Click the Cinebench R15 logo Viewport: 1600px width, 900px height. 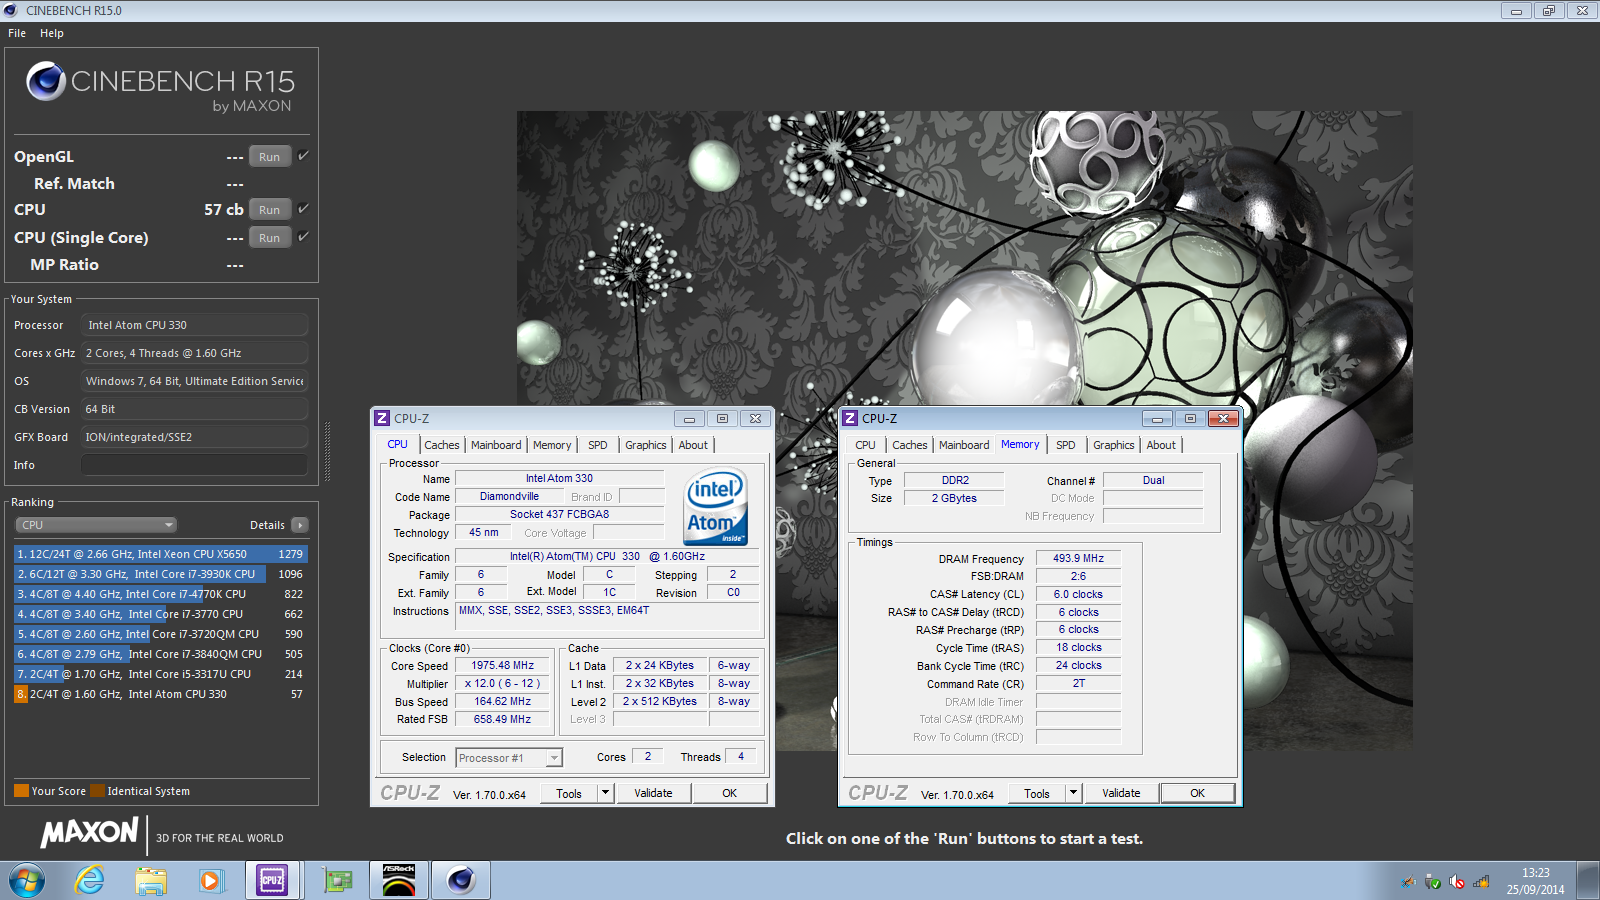160,88
